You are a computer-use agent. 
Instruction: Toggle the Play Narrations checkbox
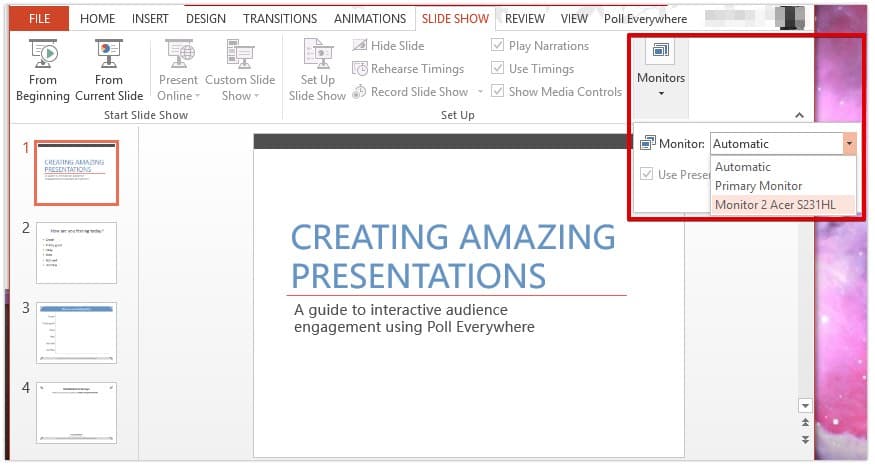coord(498,46)
